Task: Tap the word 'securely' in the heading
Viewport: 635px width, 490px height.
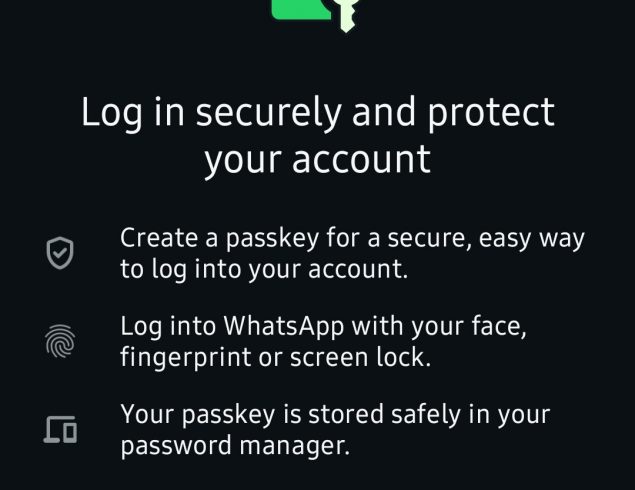Action: coord(269,113)
